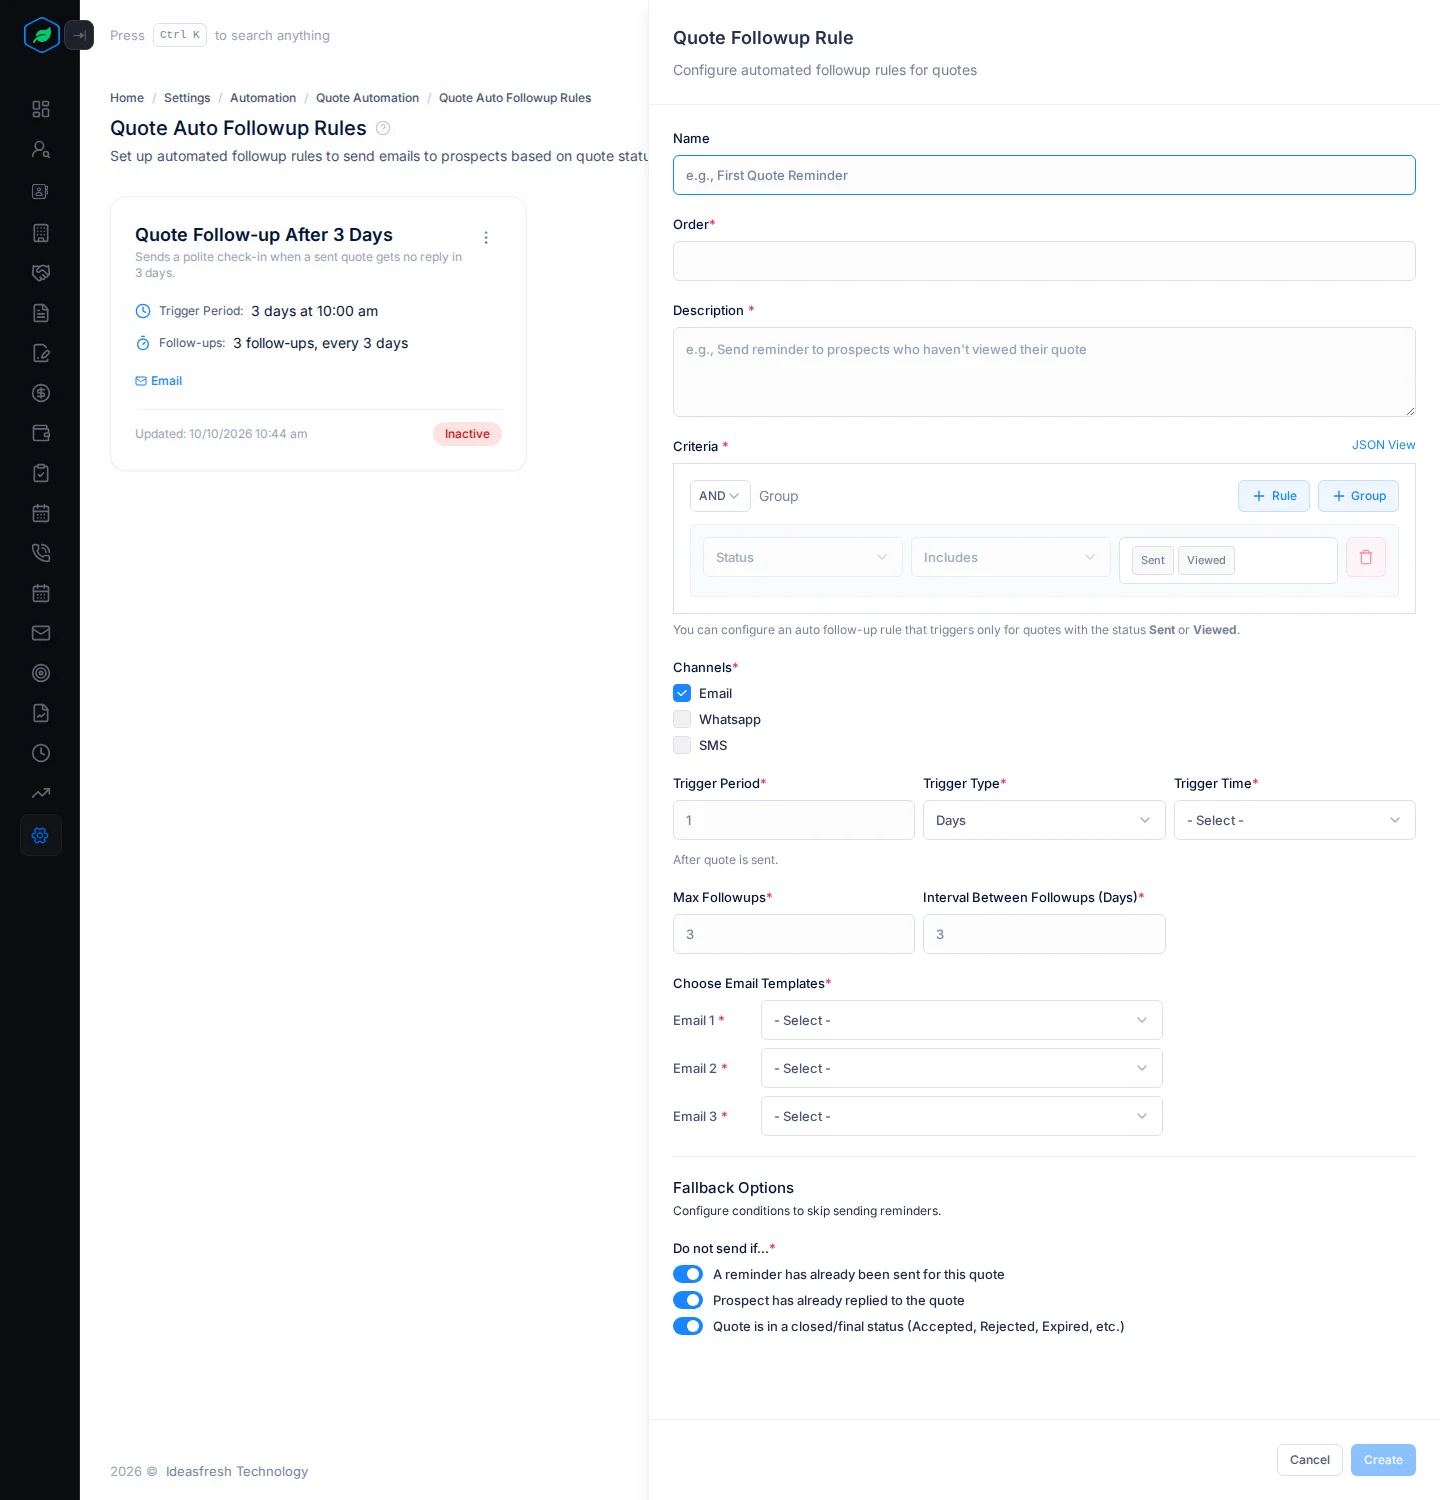
Task: Open the Trigger Time select dropdown
Action: pos(1295,820)
